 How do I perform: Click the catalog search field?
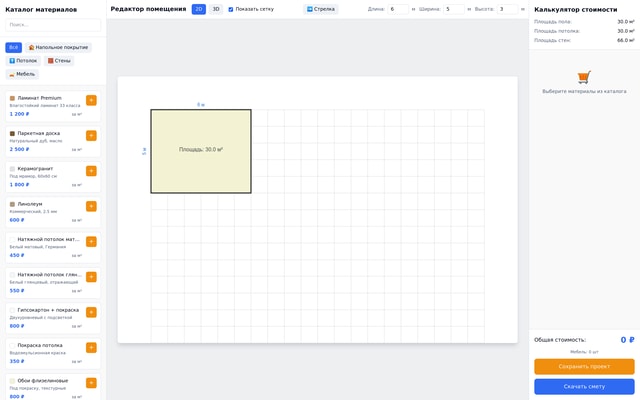click(53, 24)
